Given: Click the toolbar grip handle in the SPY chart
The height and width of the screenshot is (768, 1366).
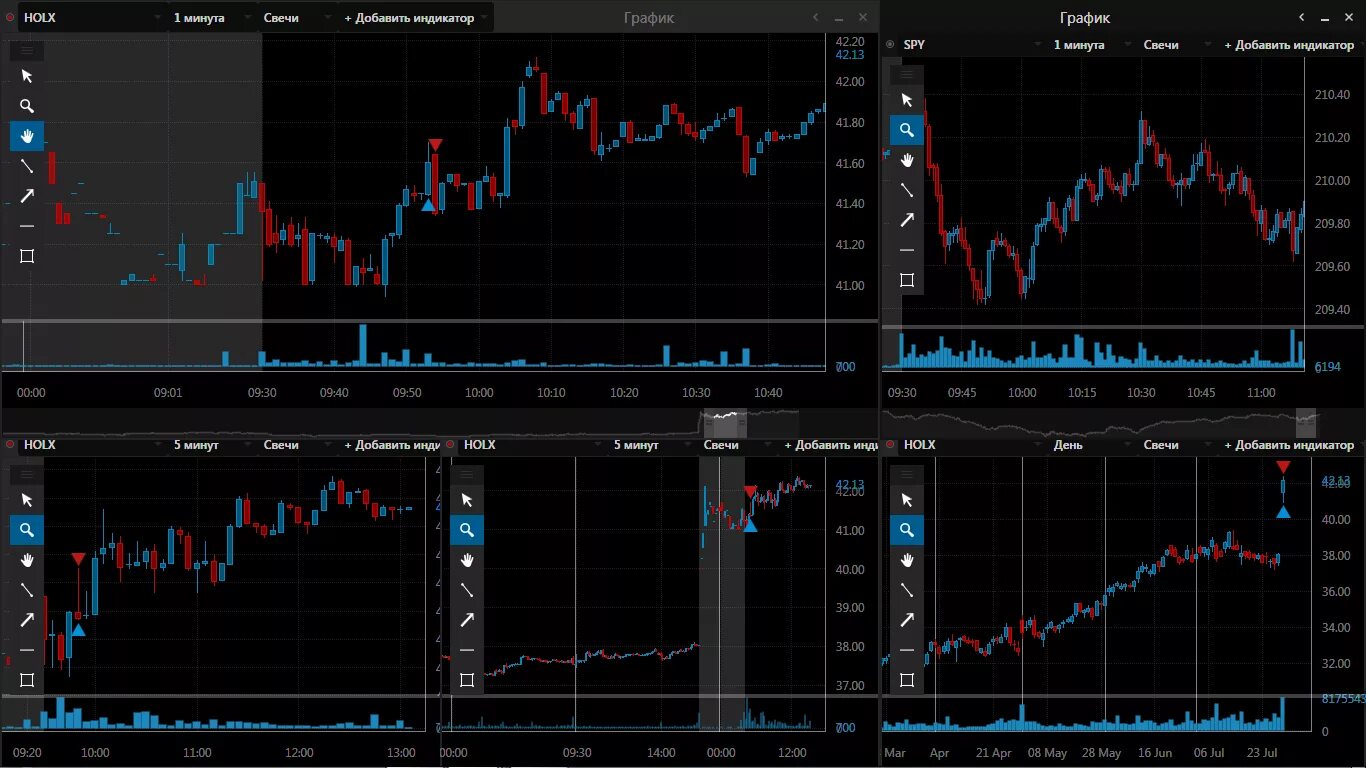Looking at the screenshot, I should pos(907,74).
